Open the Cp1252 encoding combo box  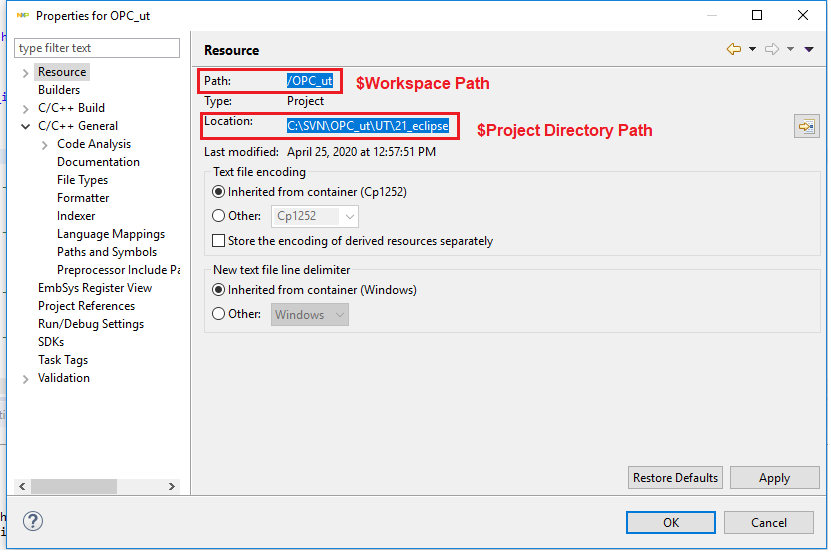coord(315,216)
